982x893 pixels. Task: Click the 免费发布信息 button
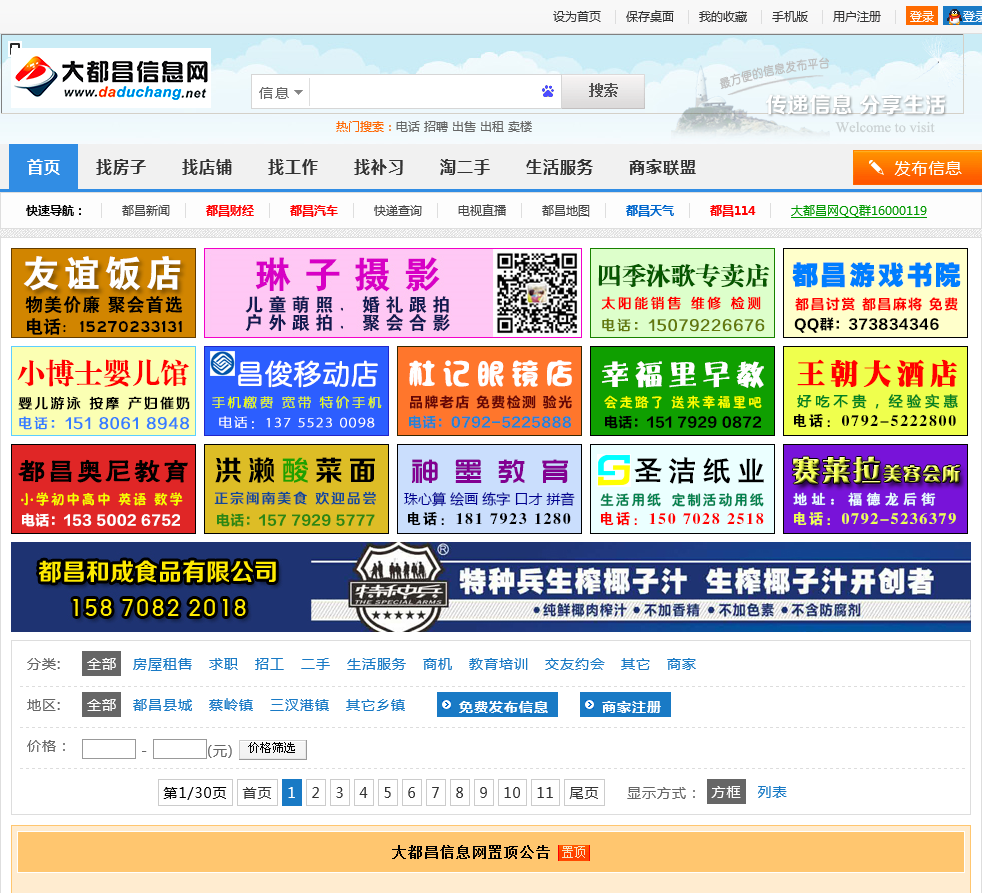tap(497, 706)
